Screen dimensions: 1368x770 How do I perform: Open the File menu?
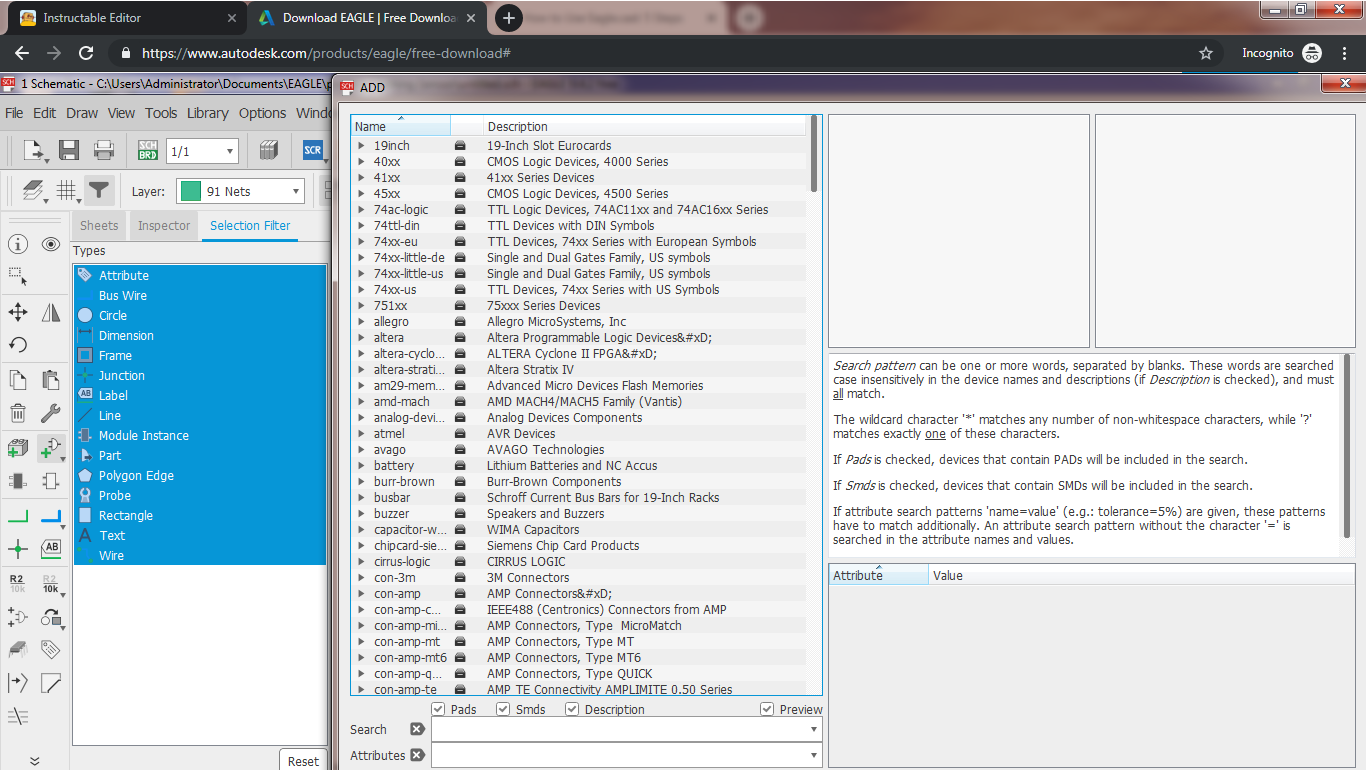(14, 113)
